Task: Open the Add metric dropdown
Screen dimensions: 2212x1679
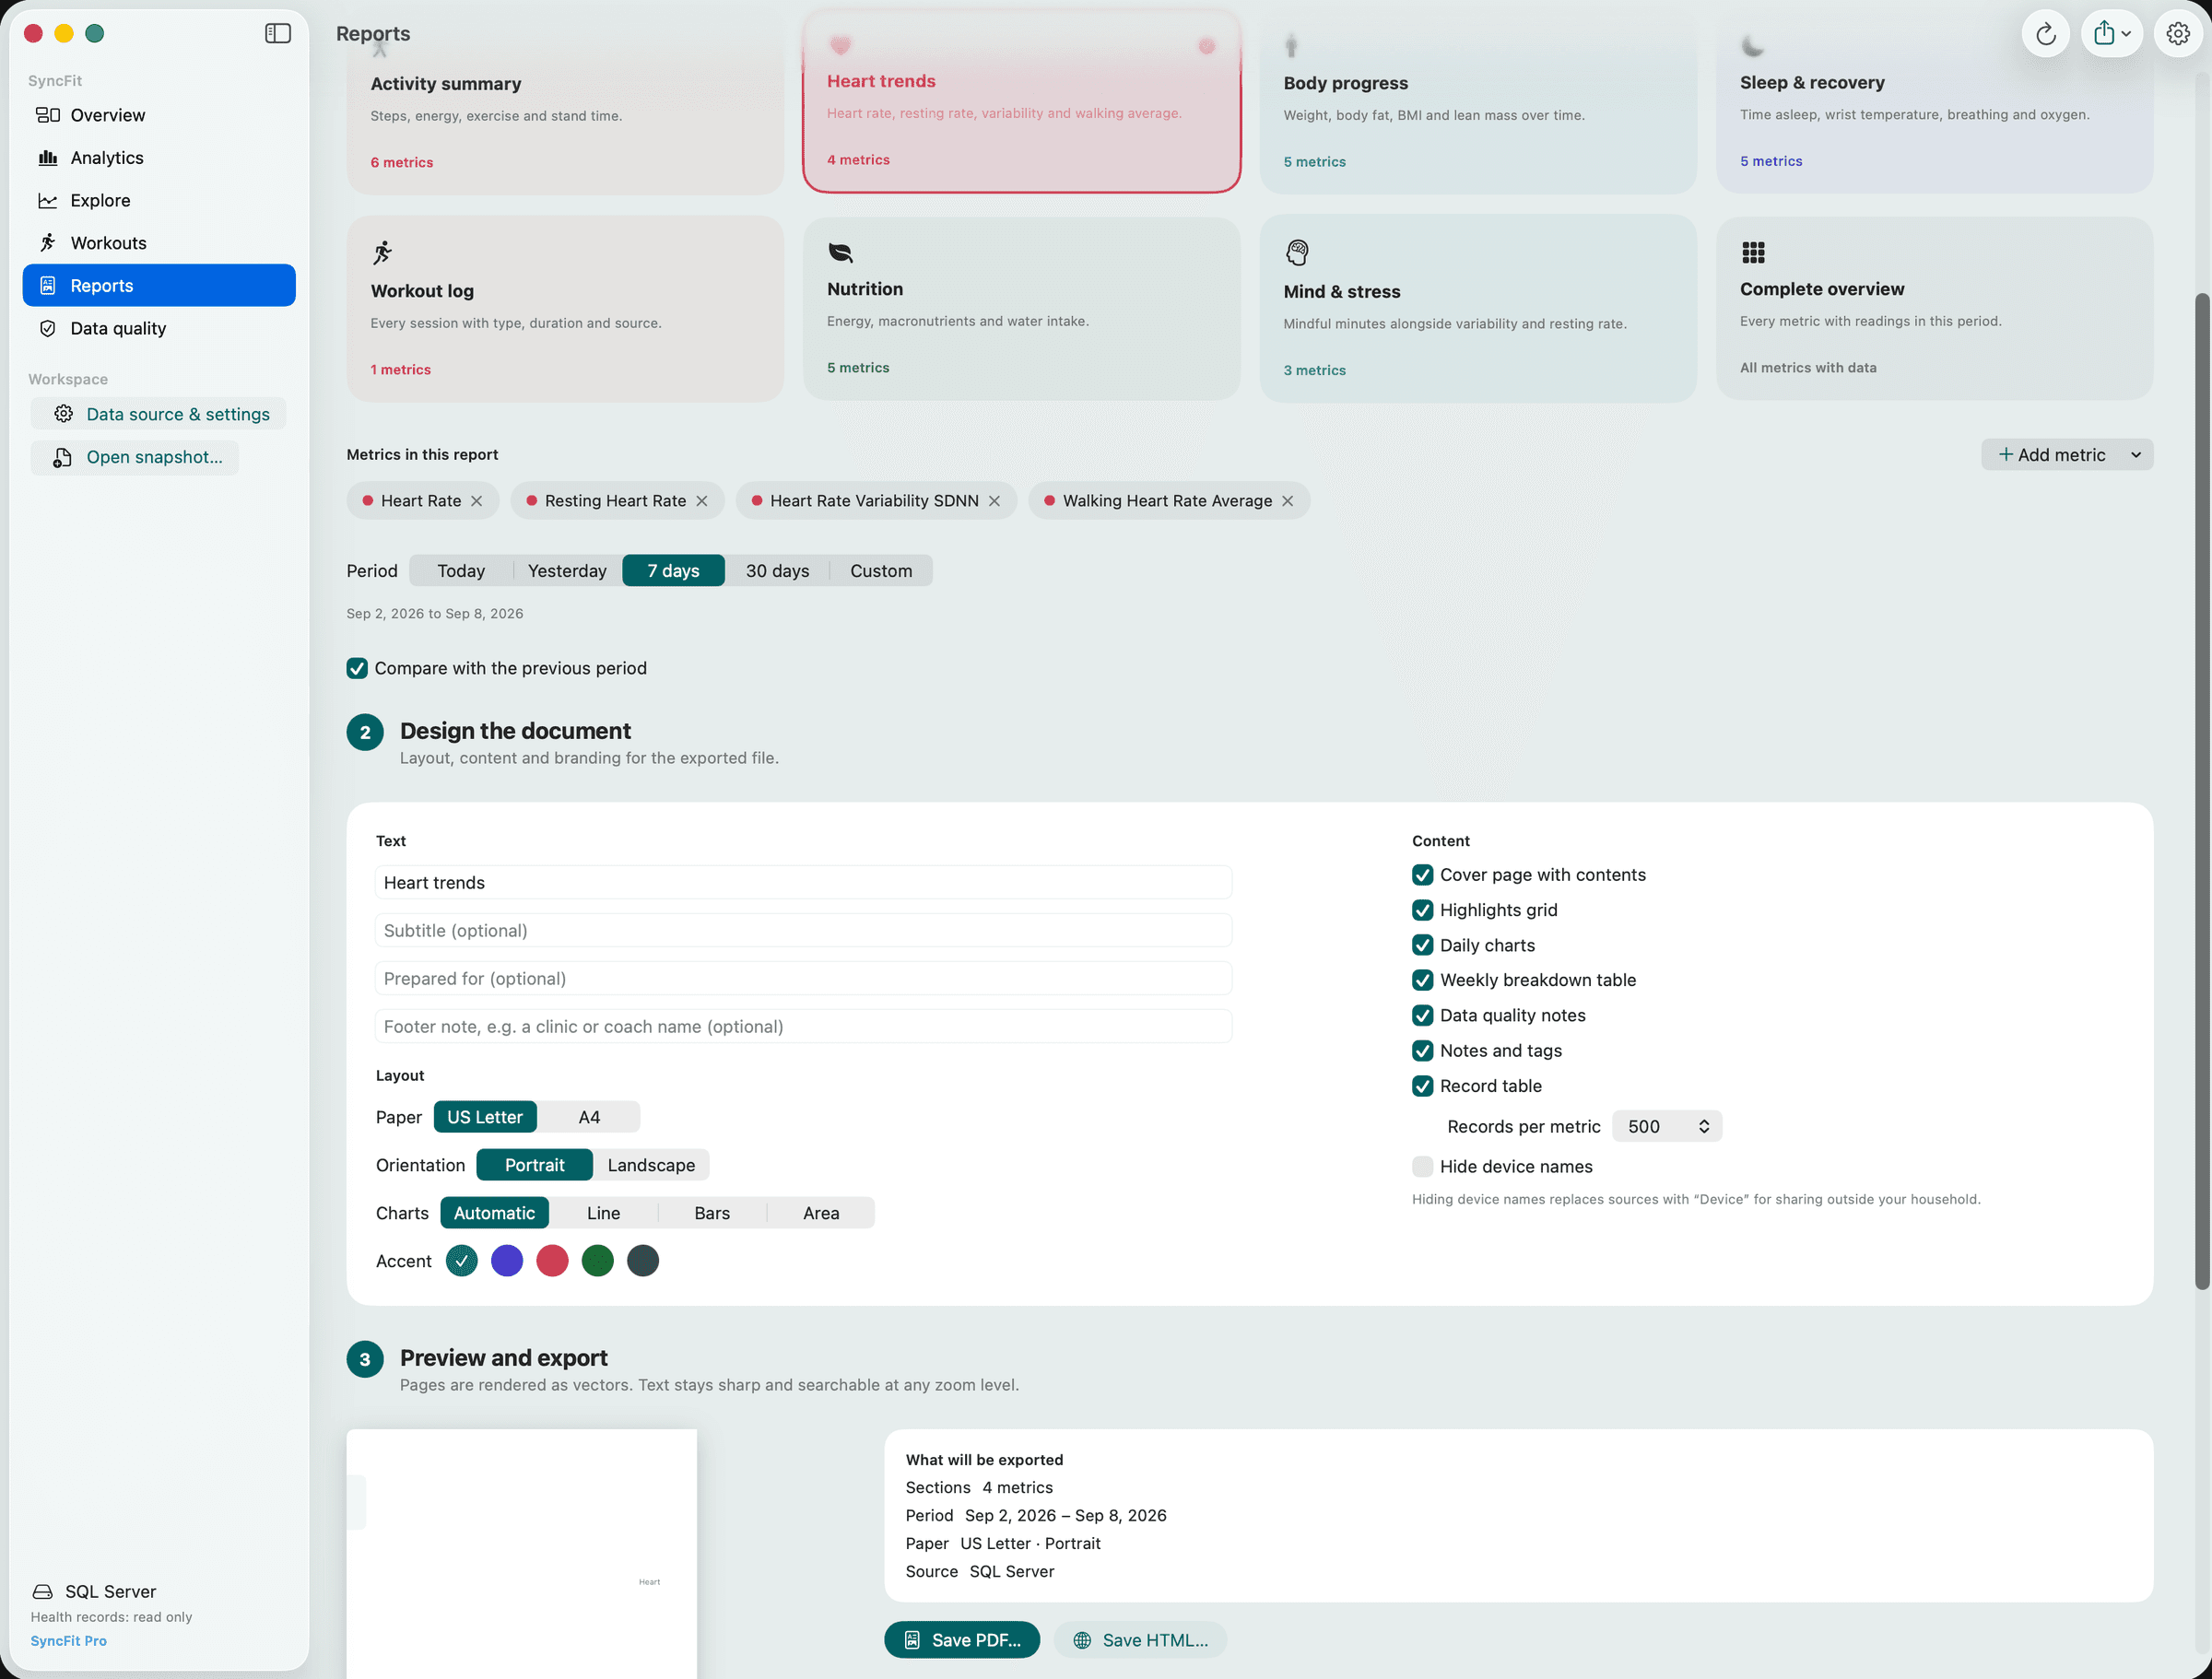Action: tap(2067, 455)
